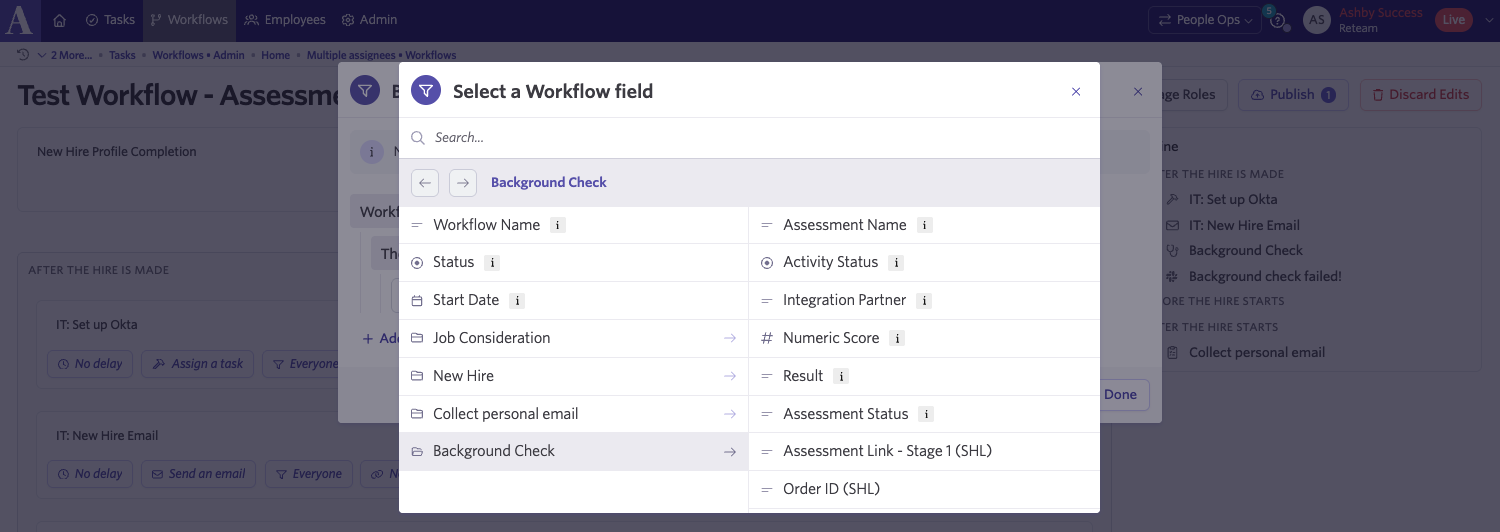Open 'Background check failed!' in outline
The width and height of the screenshot is (1500, 532).
click(1265, 277)
